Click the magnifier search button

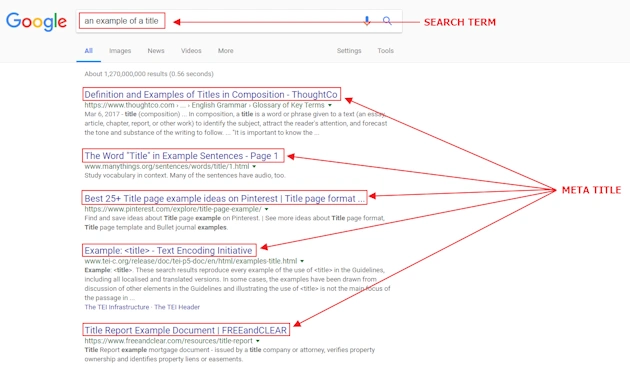tap(387, 21)
